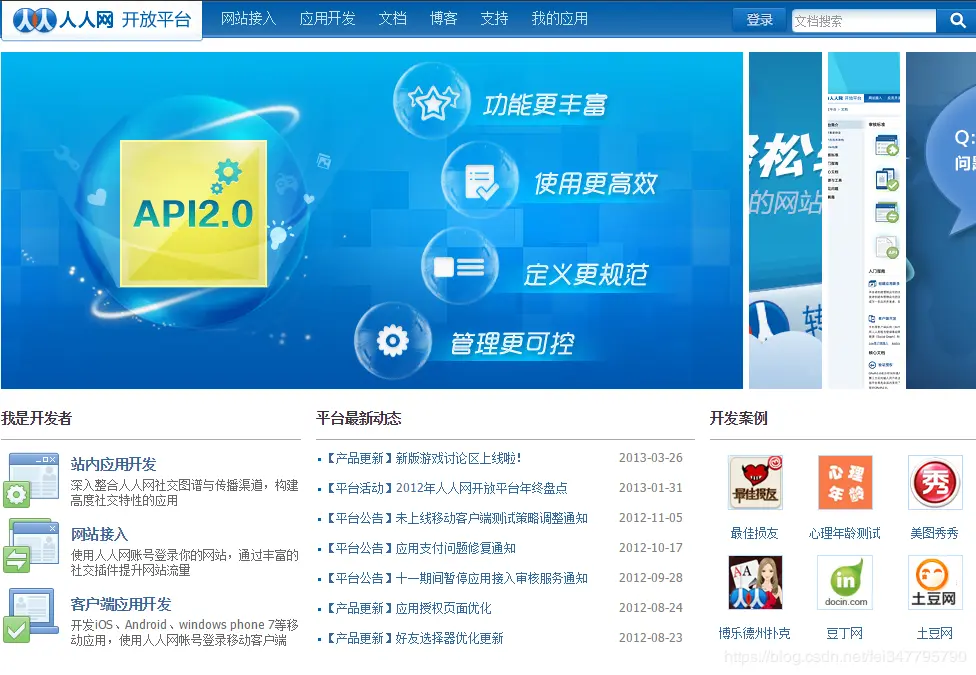The image size is (976, 675).
Task: Open the 心理年龄测试 app icon
Action: 845,483
